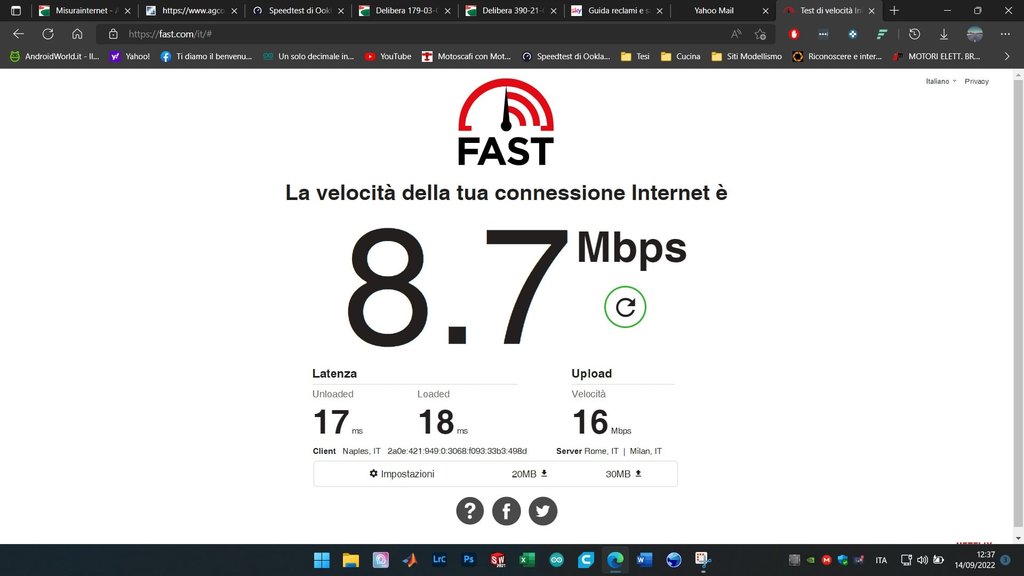Viewport: 1024px width, 576px height.
Task: Open browser settings and more menu
Action: [1005, 34]
